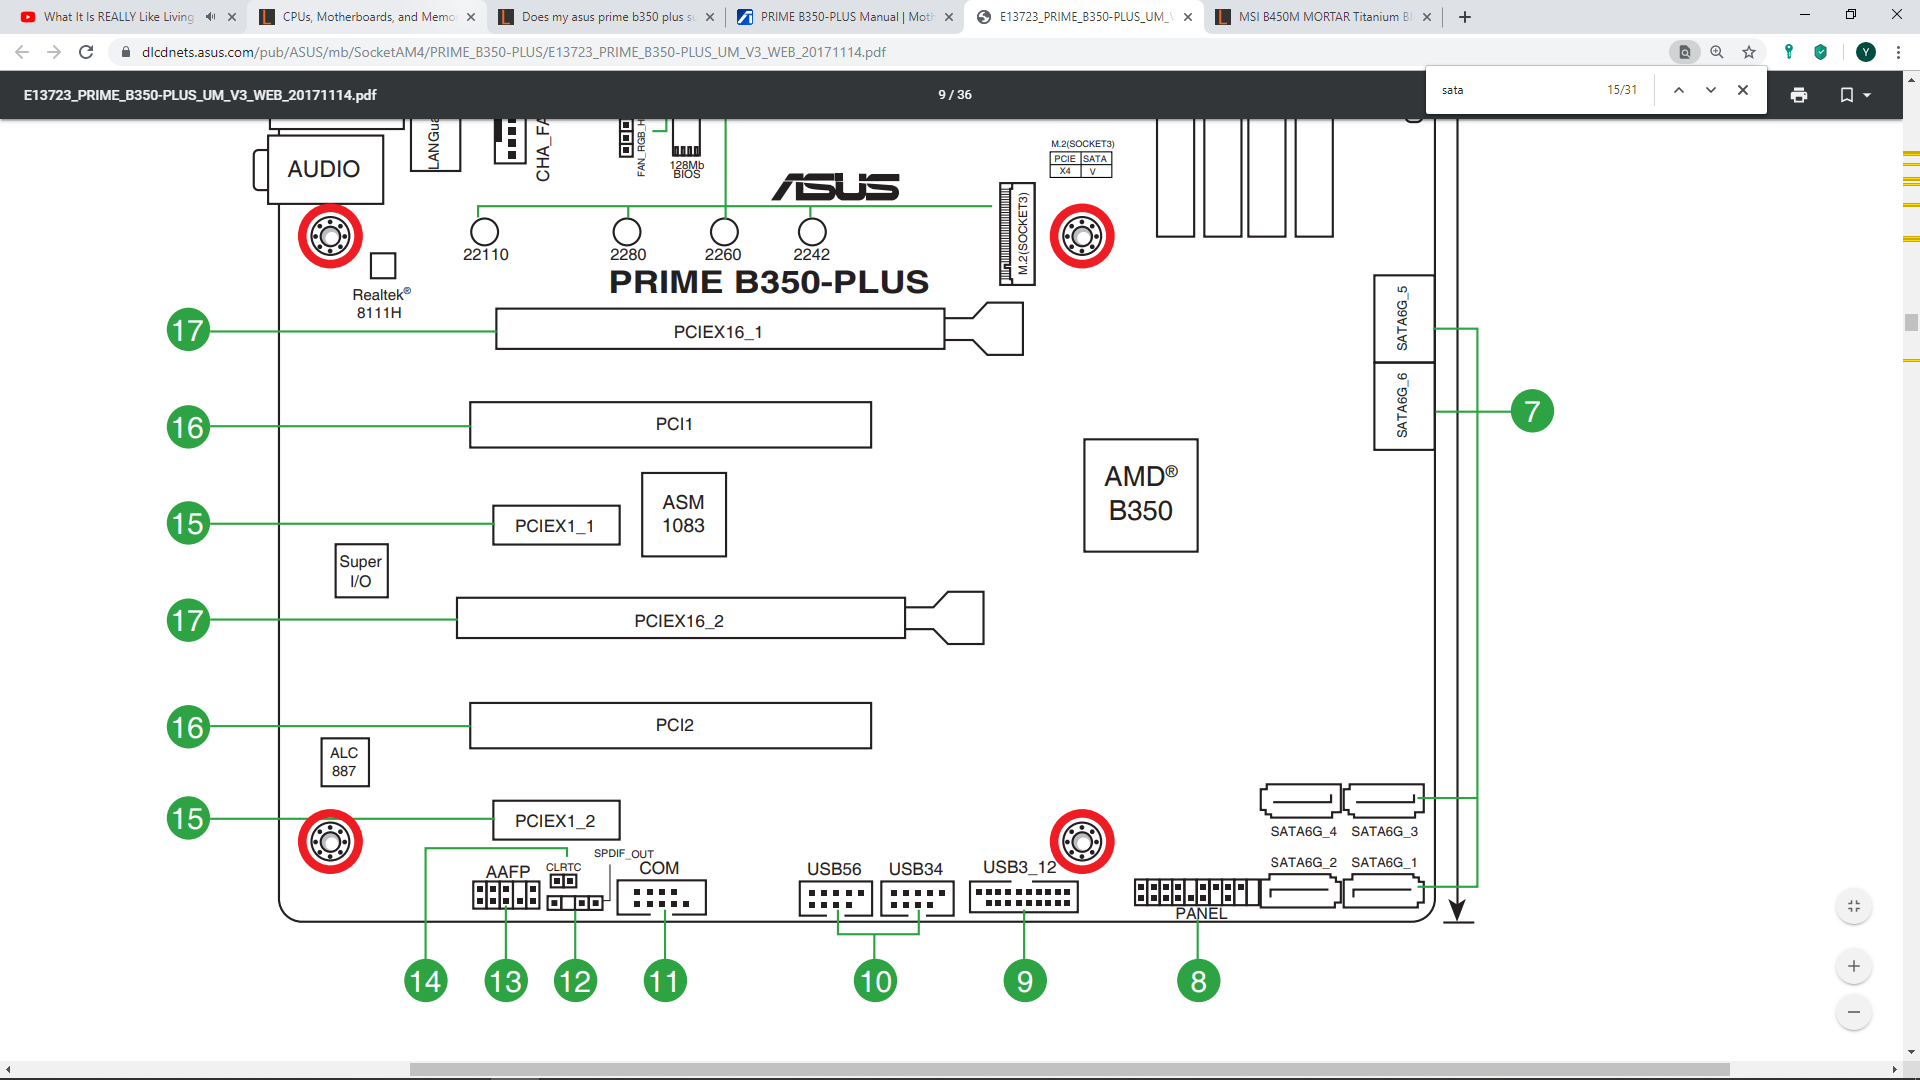1920x1080 pixels.
Task: Open a new browser tab
Action: 1465,17
